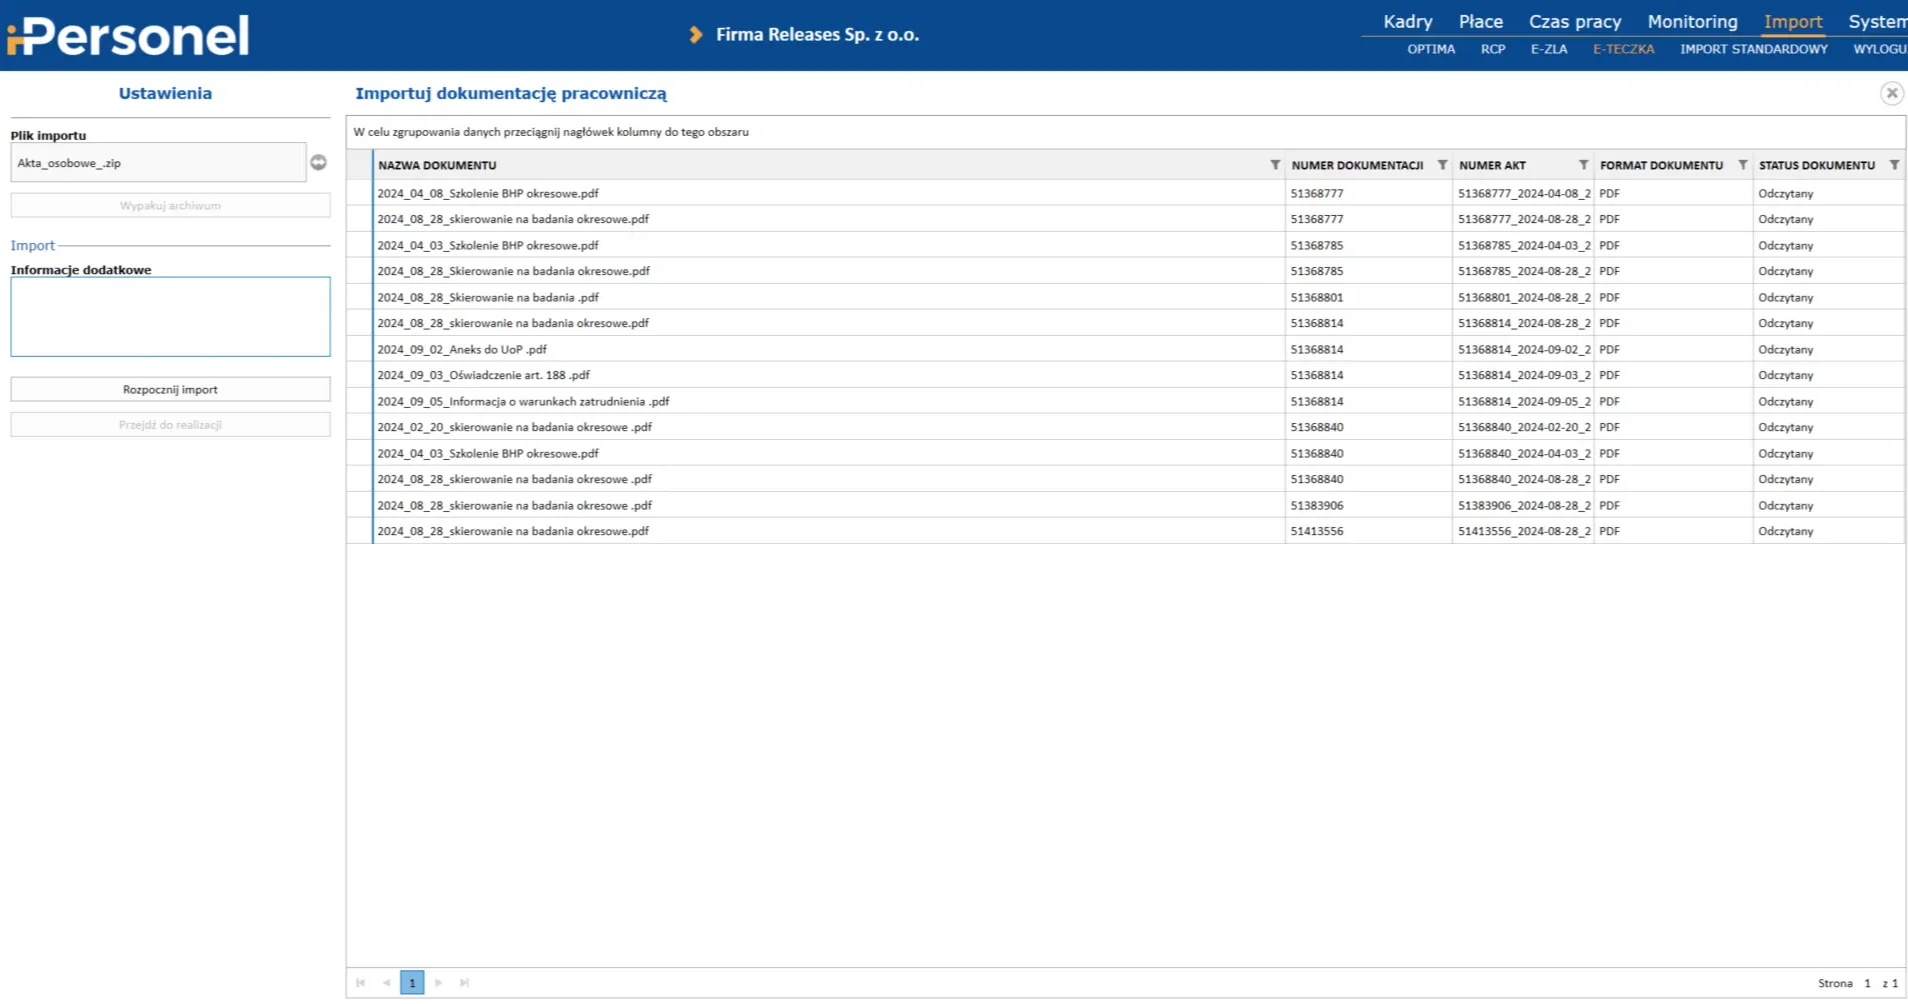Select the Aneks do UoP document row

coord(462,350)
